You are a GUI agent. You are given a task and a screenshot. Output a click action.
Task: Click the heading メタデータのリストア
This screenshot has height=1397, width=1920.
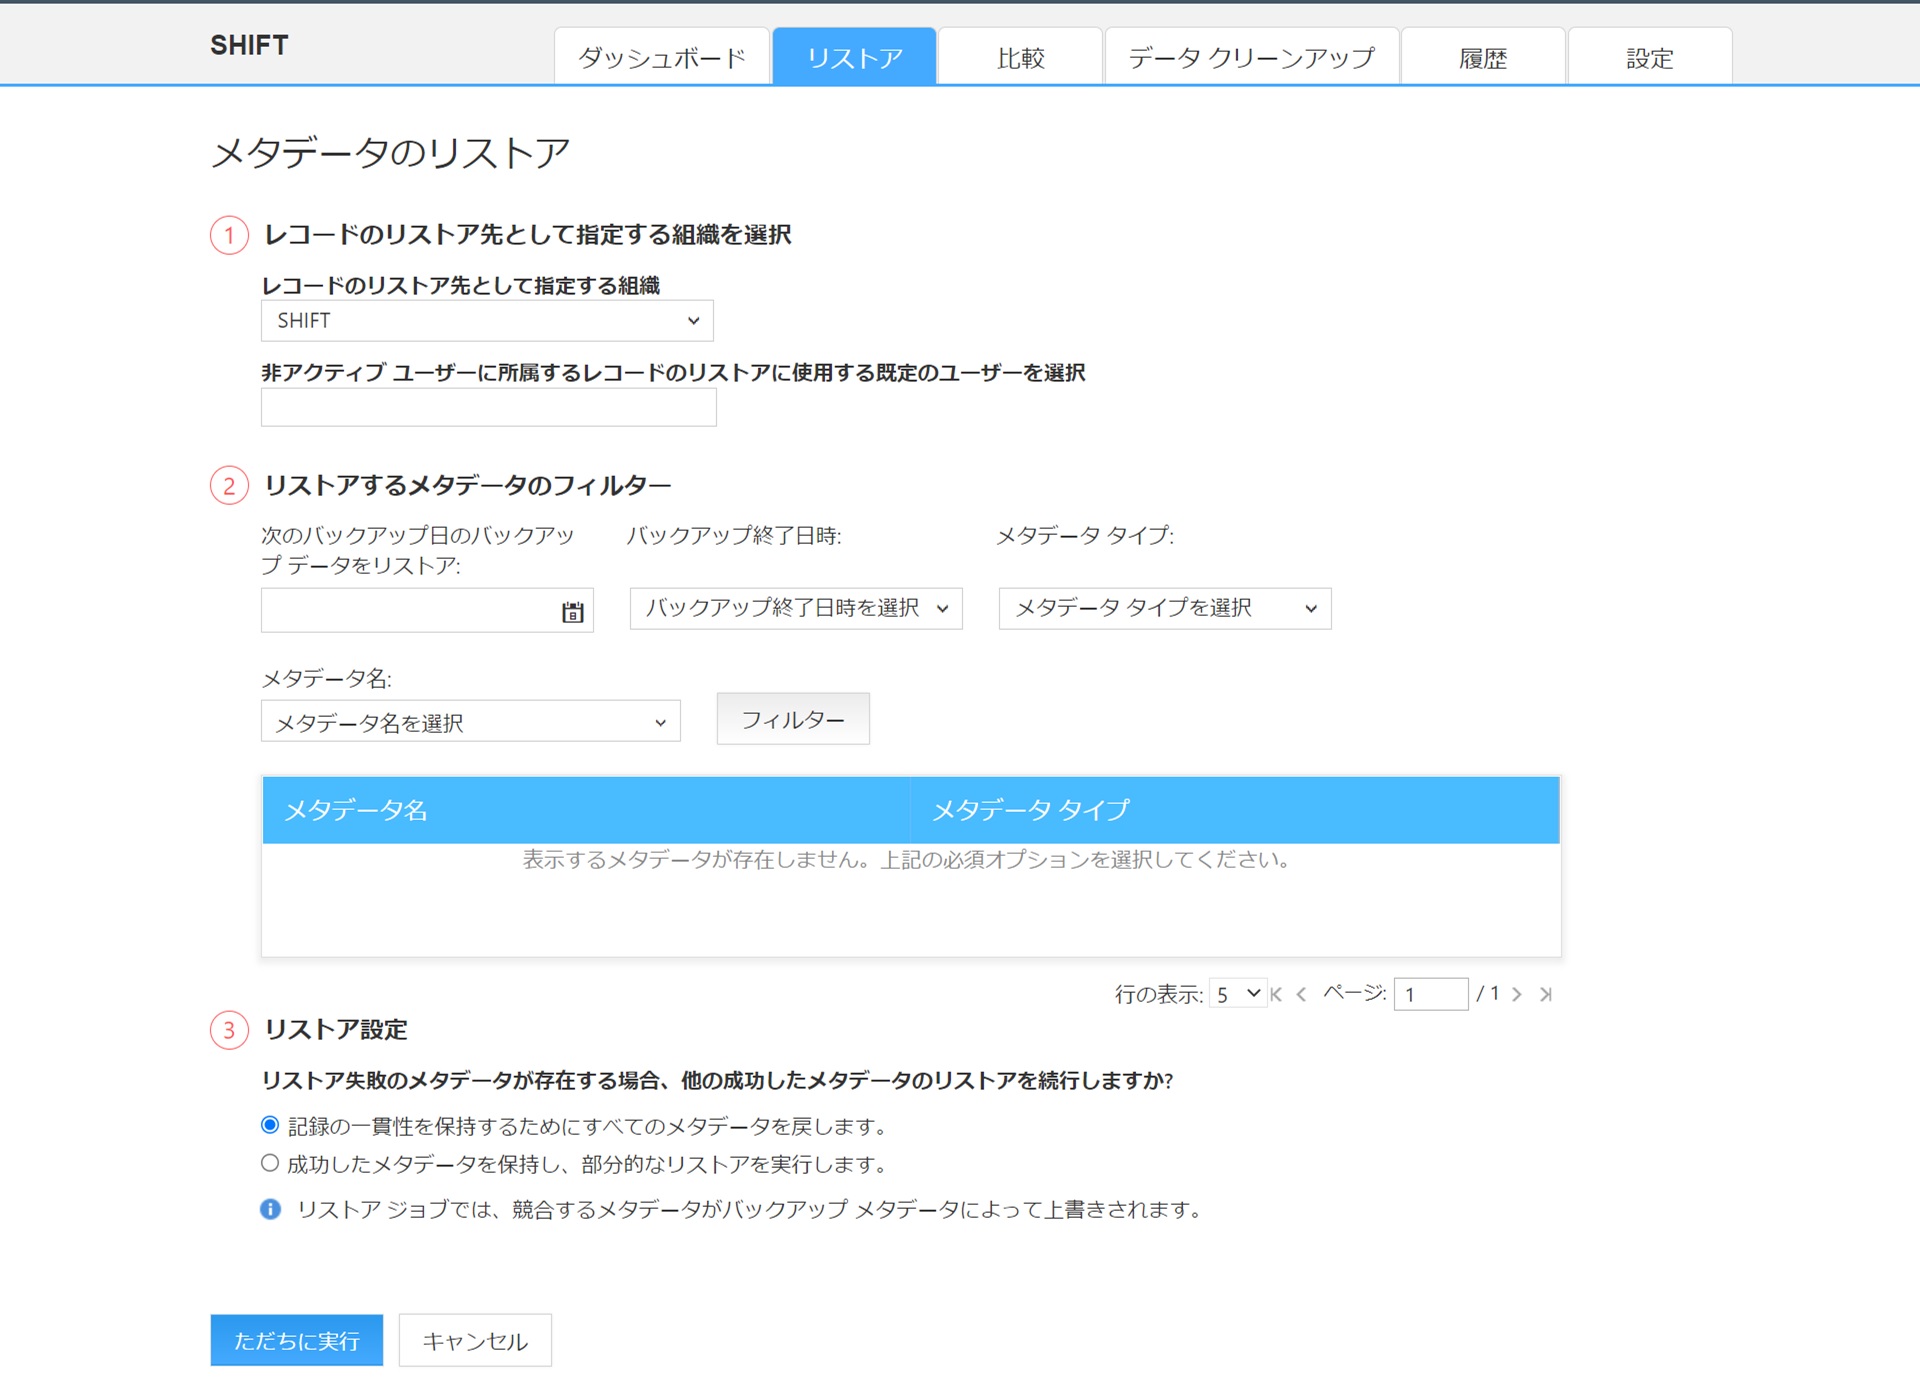point(391,153)
